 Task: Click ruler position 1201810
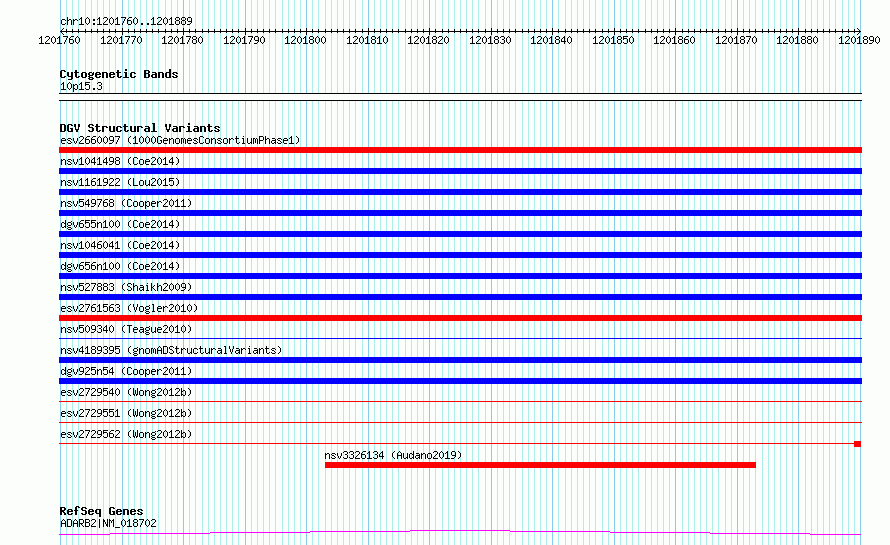click(367, 40)
